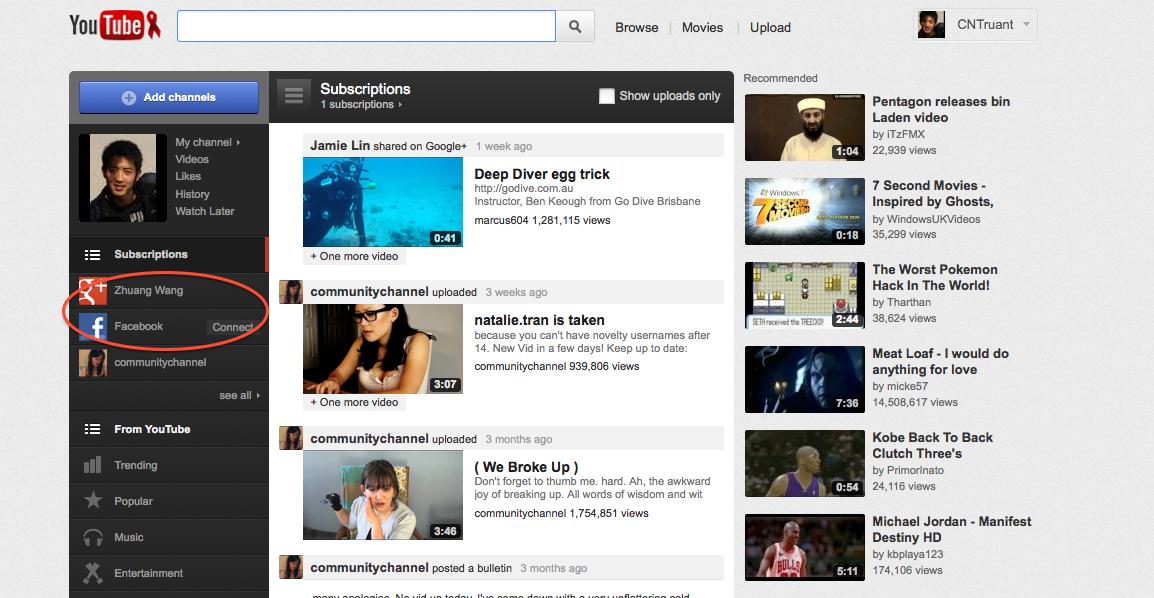Screen dimensions: 1154x598
Task: Click the Facebook Connect button
Action: pyautogui.click(x=233, y=327)
